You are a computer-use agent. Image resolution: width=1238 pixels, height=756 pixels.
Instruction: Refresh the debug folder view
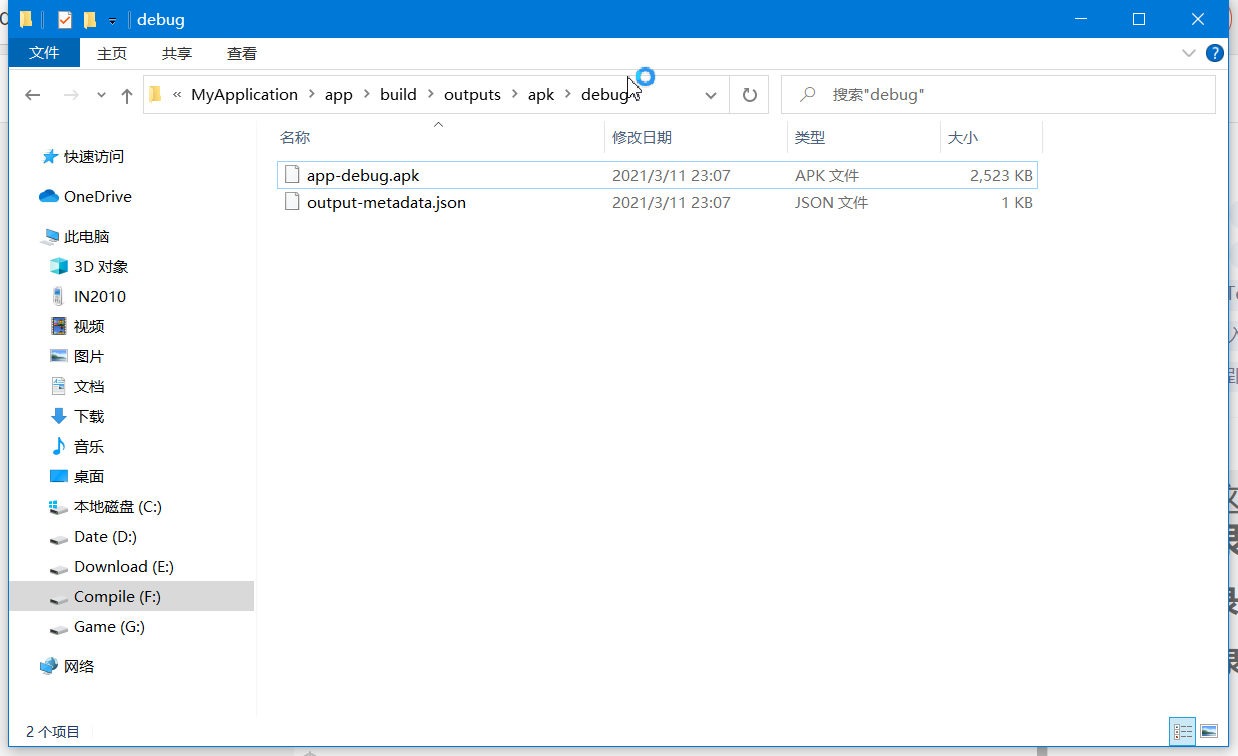(749, 95)
